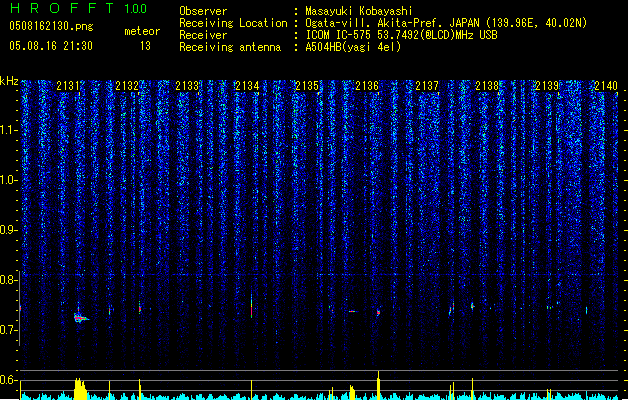
Task: Click the meteor count value 13
Action: point(145,46)
